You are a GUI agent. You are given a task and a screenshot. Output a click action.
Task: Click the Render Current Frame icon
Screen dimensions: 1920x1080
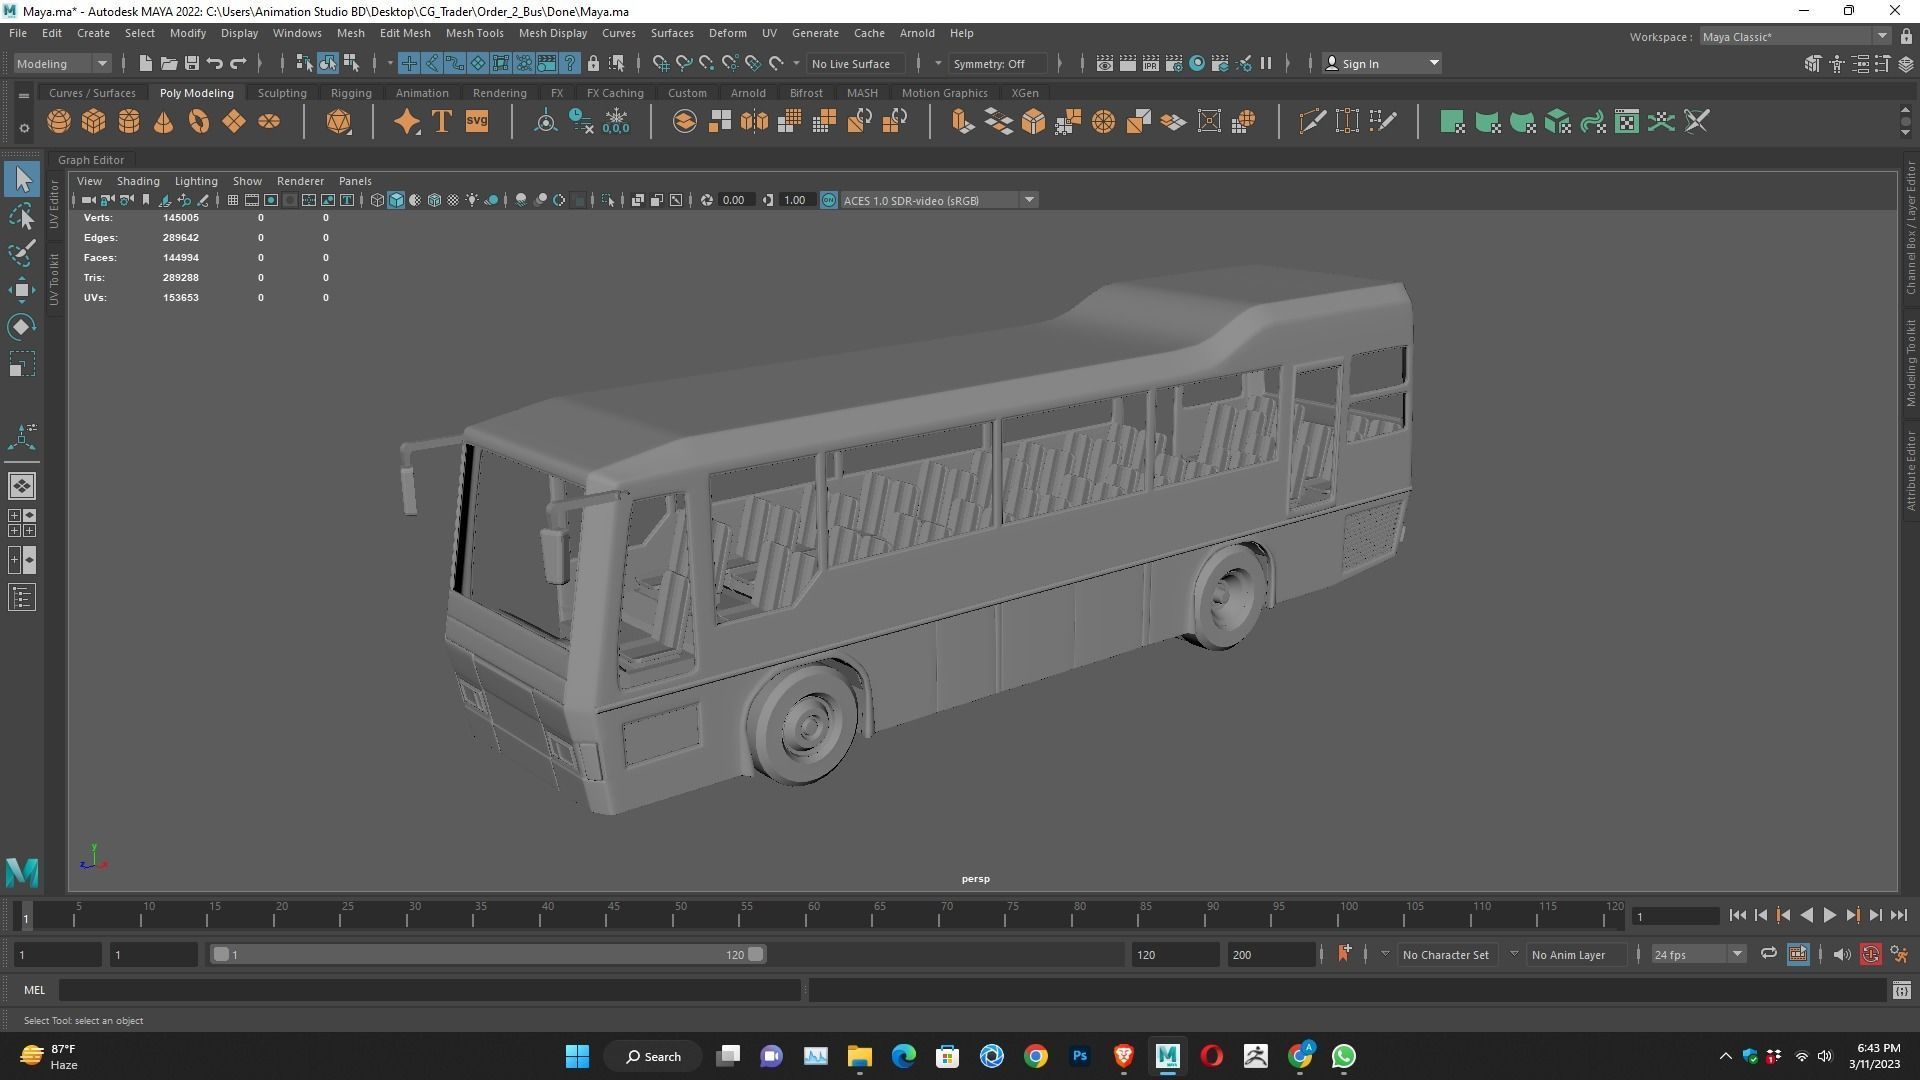[x=1128, y=63]
